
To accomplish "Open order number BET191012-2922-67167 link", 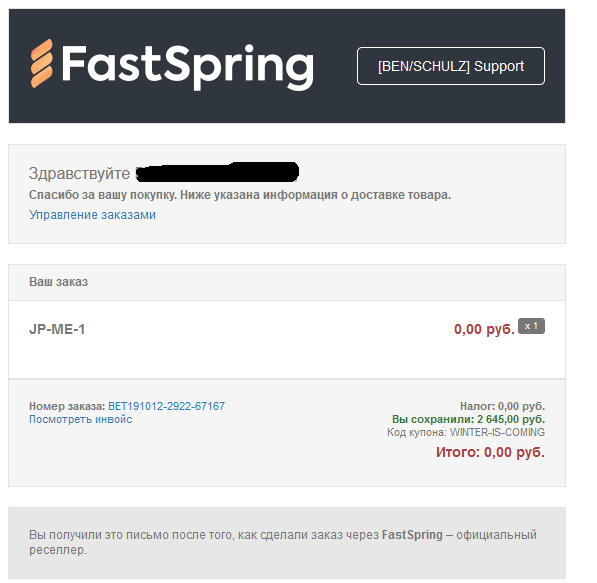I will coord(166,406).
